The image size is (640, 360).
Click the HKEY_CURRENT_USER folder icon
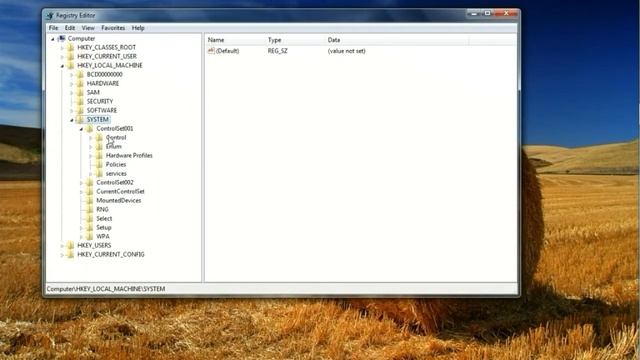(71, 56)
